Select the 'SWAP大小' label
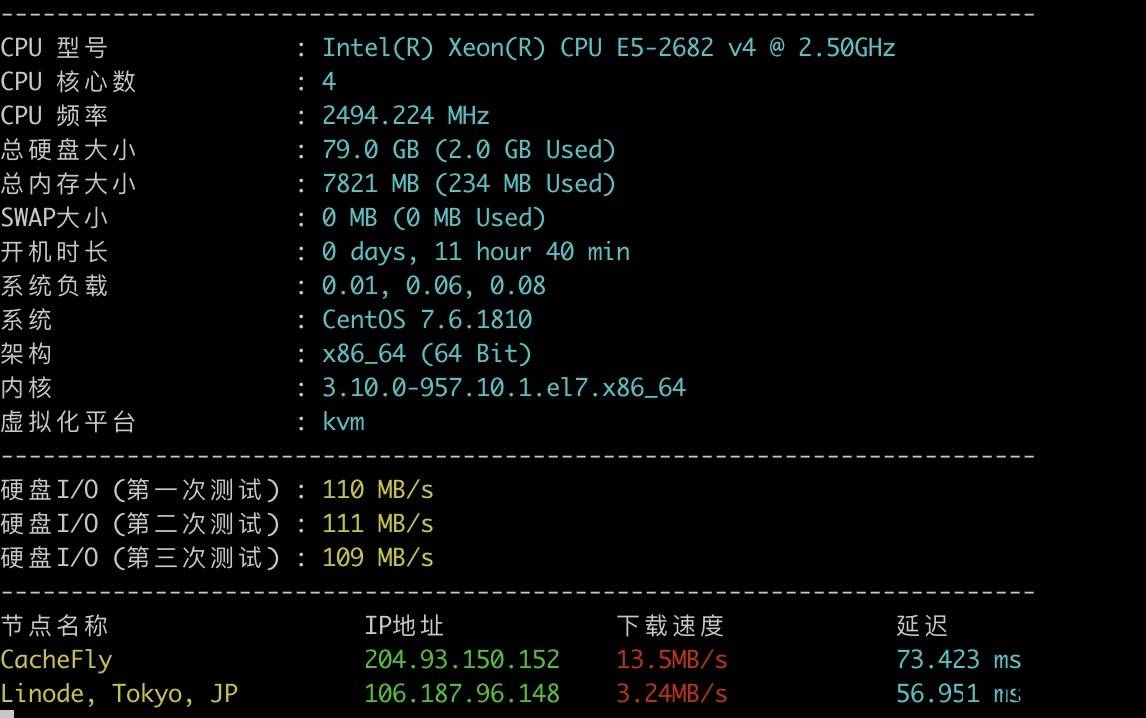 (54, 218)
